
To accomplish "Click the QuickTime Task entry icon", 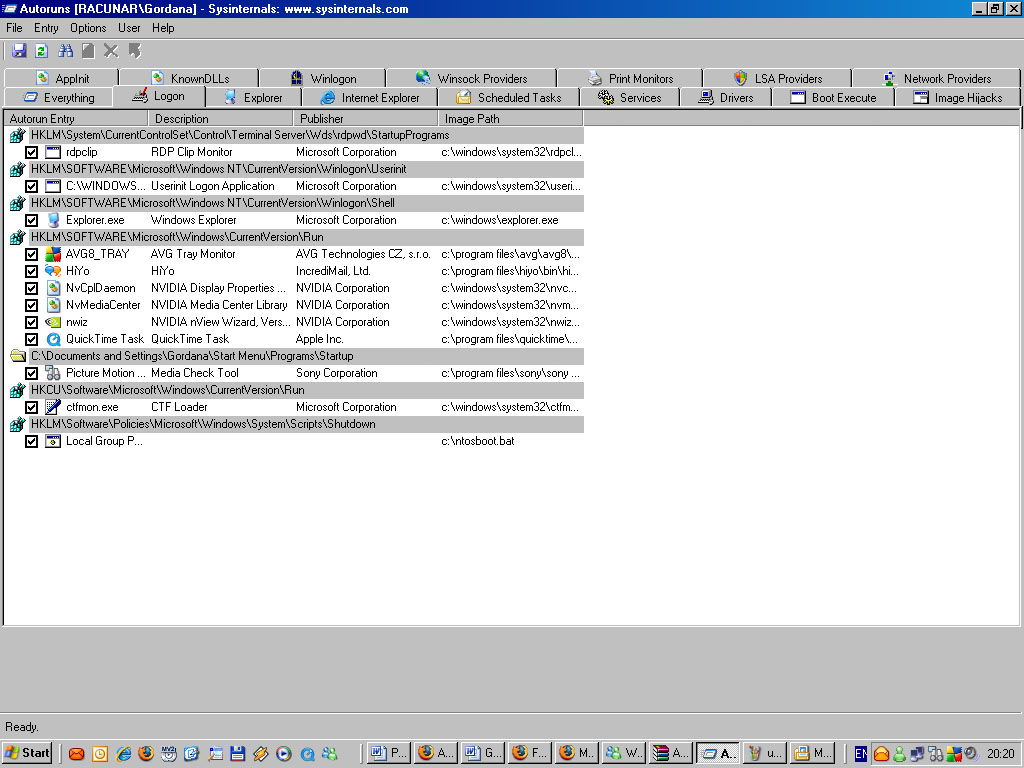I will [53, 339].
